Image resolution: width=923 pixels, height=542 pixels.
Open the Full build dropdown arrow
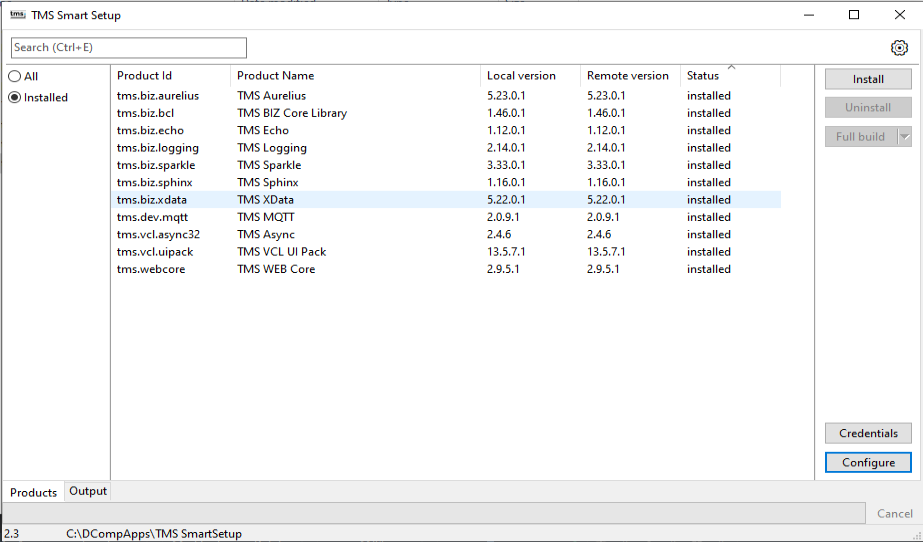click(904, 137)
